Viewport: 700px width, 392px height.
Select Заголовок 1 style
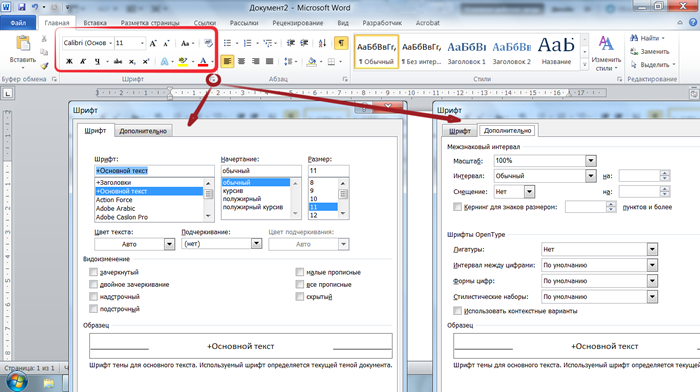click(x=467, y=52)
